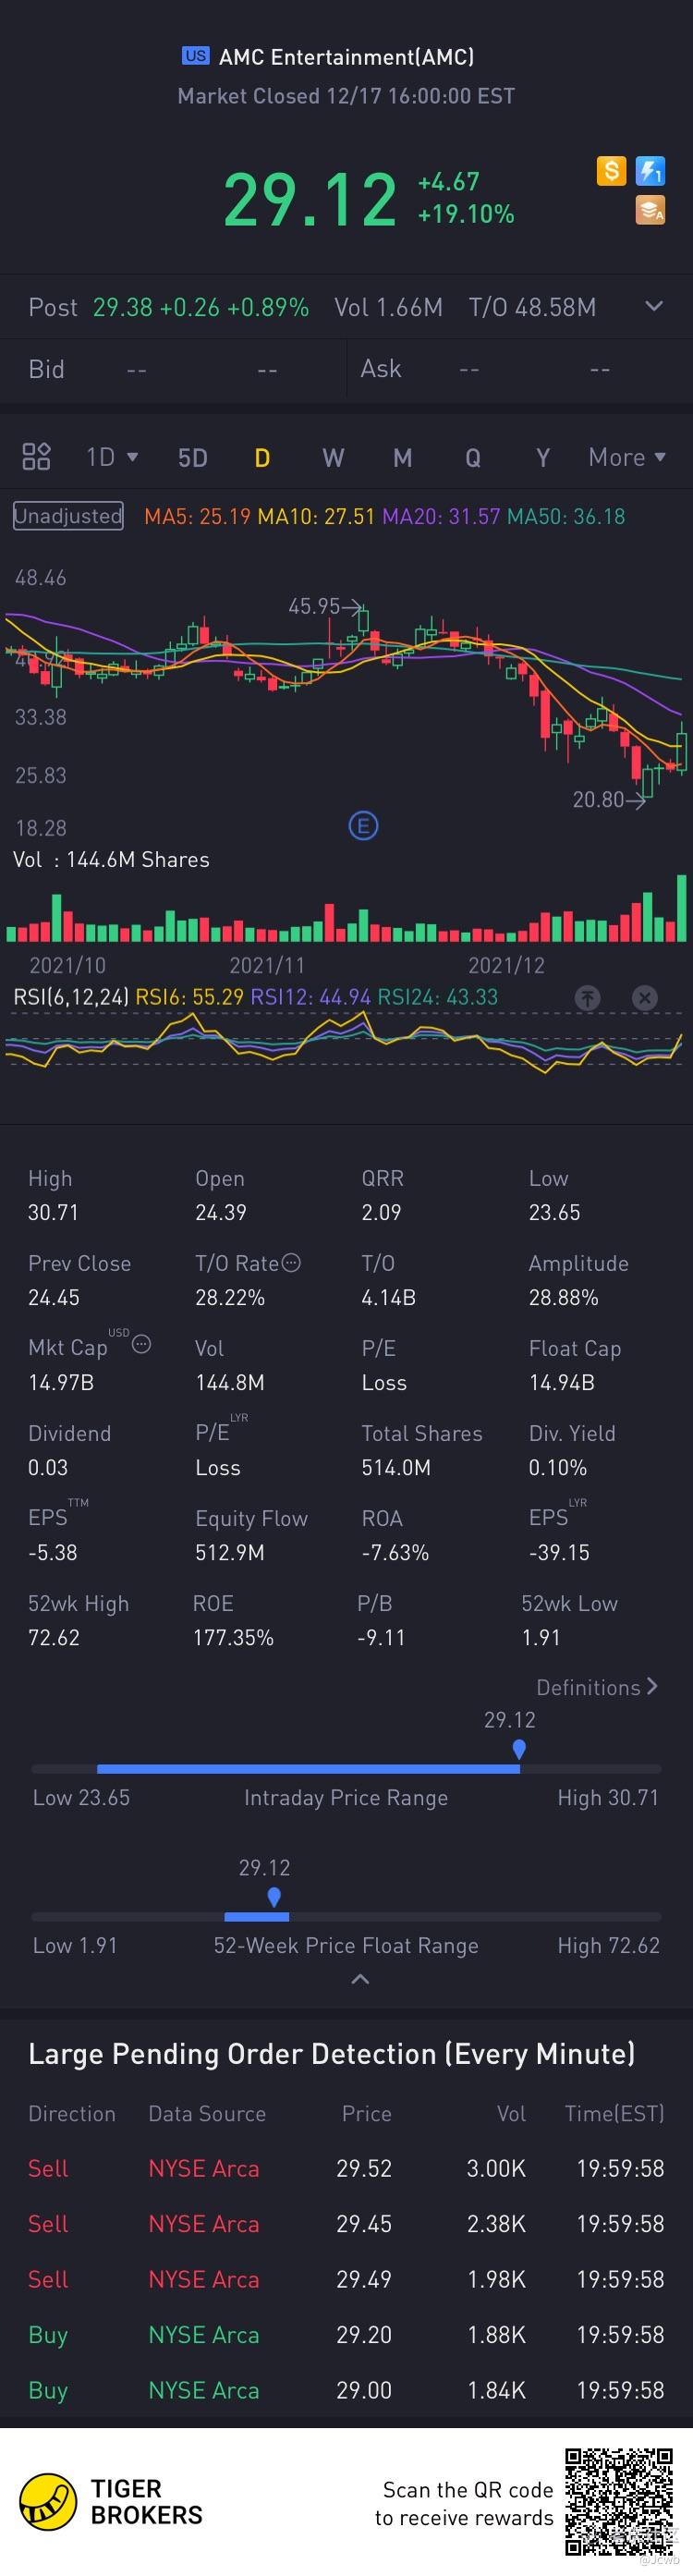
Task: Tap the Tiger Brokers logo
Action: (110, 2502)
